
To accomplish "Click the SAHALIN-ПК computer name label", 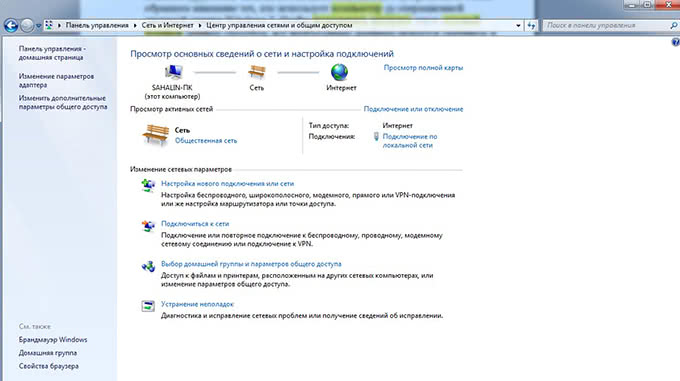I will click(x=172, y=87).
